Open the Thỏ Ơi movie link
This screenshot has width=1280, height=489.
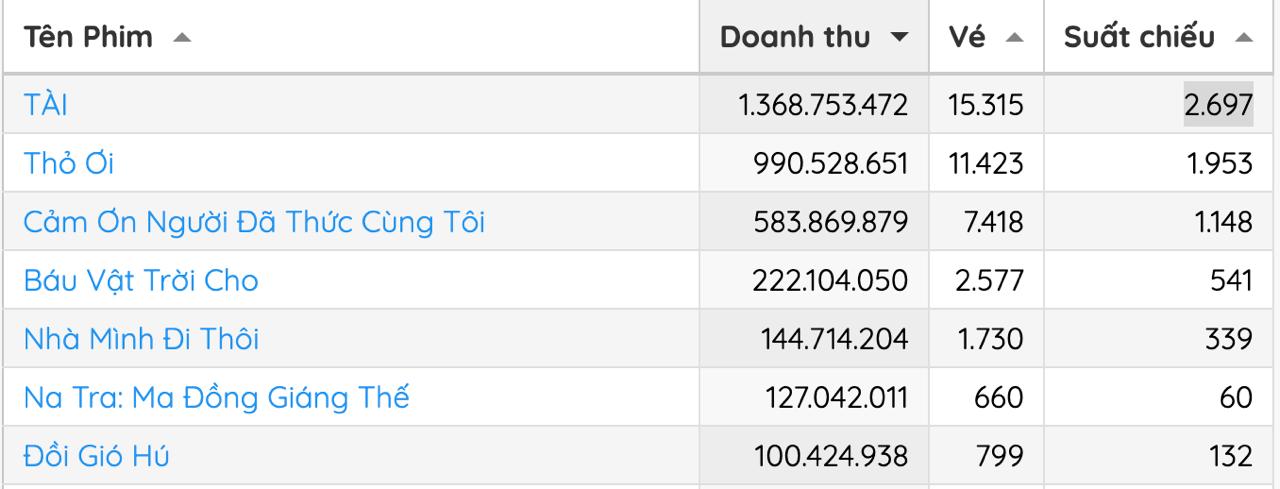69,163
